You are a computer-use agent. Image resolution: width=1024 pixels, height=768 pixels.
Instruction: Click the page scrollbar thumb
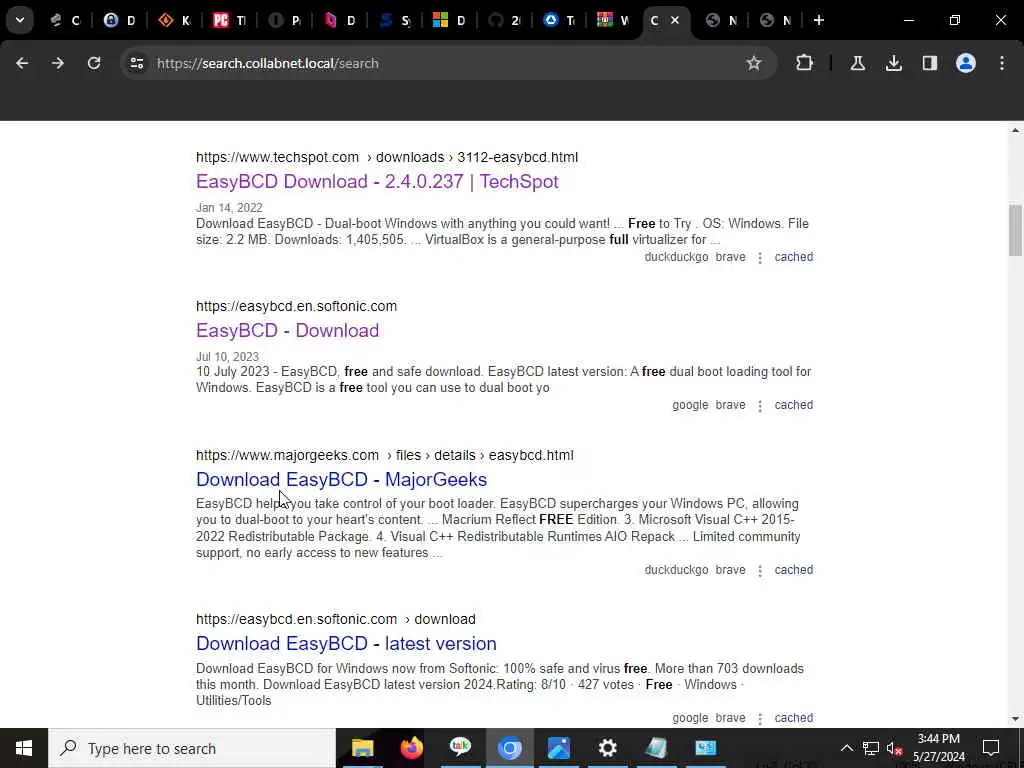point(1015,231)
